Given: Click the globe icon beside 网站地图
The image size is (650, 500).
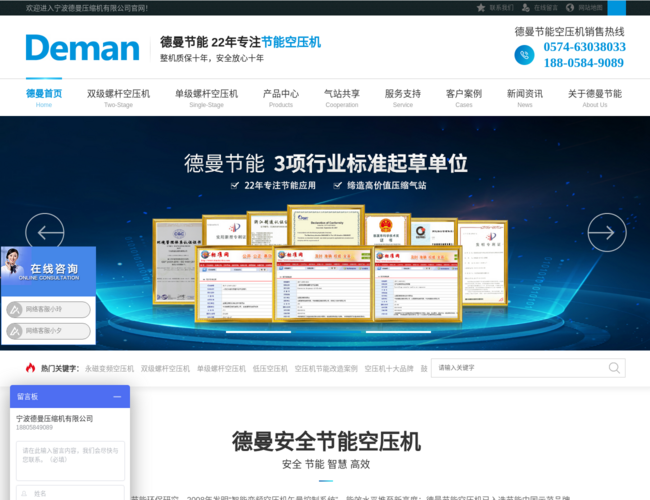Looking at the screenshot, I should click(570, 7).
